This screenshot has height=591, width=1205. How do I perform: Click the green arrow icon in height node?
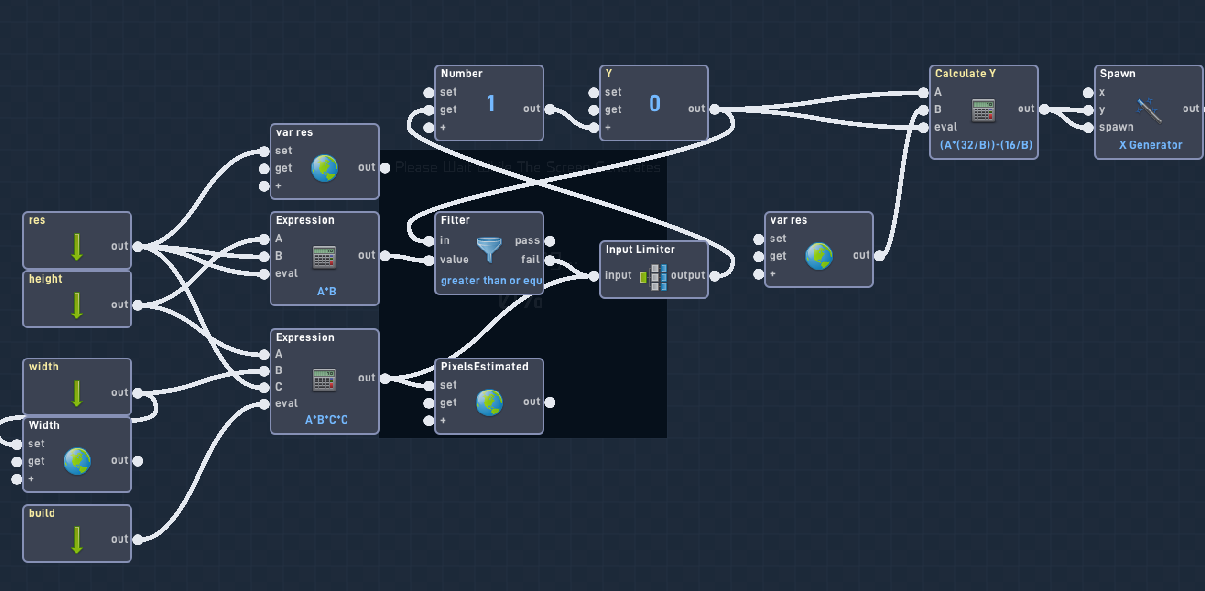(x=77, y=304)
